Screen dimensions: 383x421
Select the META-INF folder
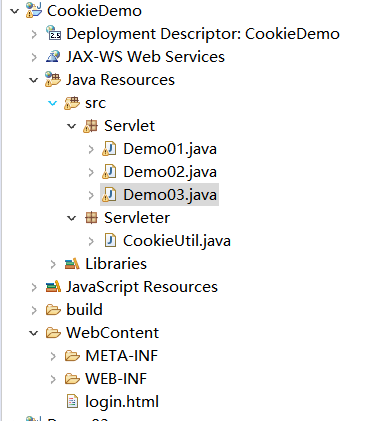click(121, 356)
